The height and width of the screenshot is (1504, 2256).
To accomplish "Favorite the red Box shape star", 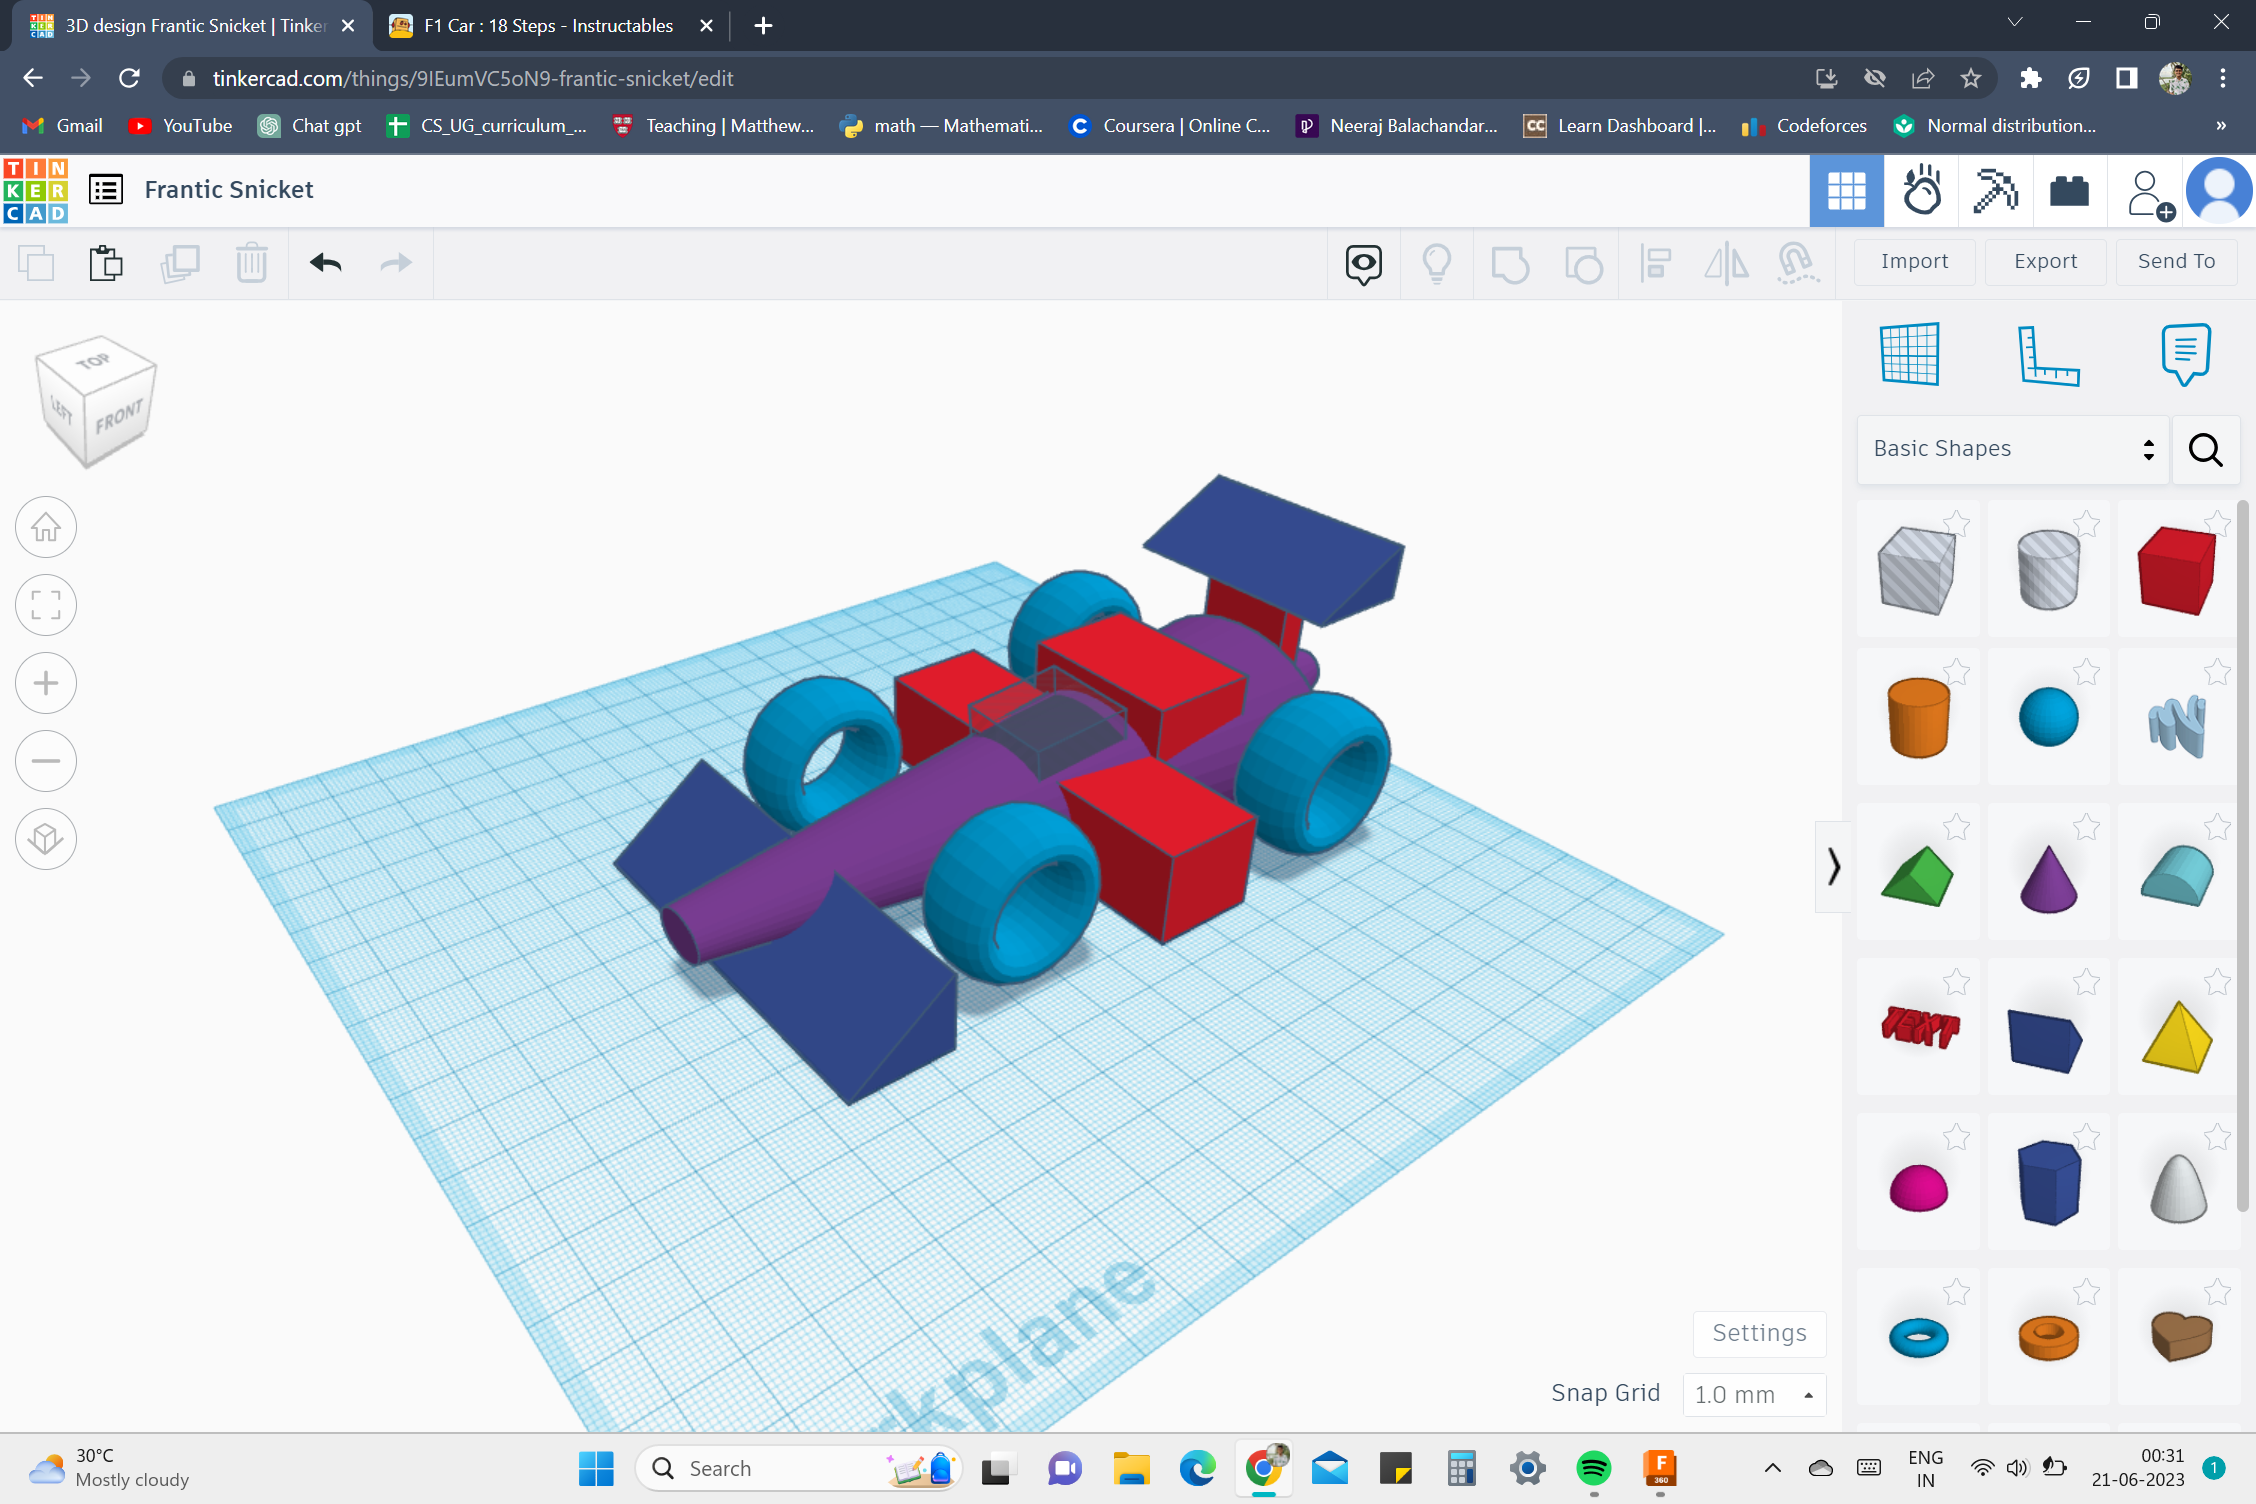I will pos(2216,522).
